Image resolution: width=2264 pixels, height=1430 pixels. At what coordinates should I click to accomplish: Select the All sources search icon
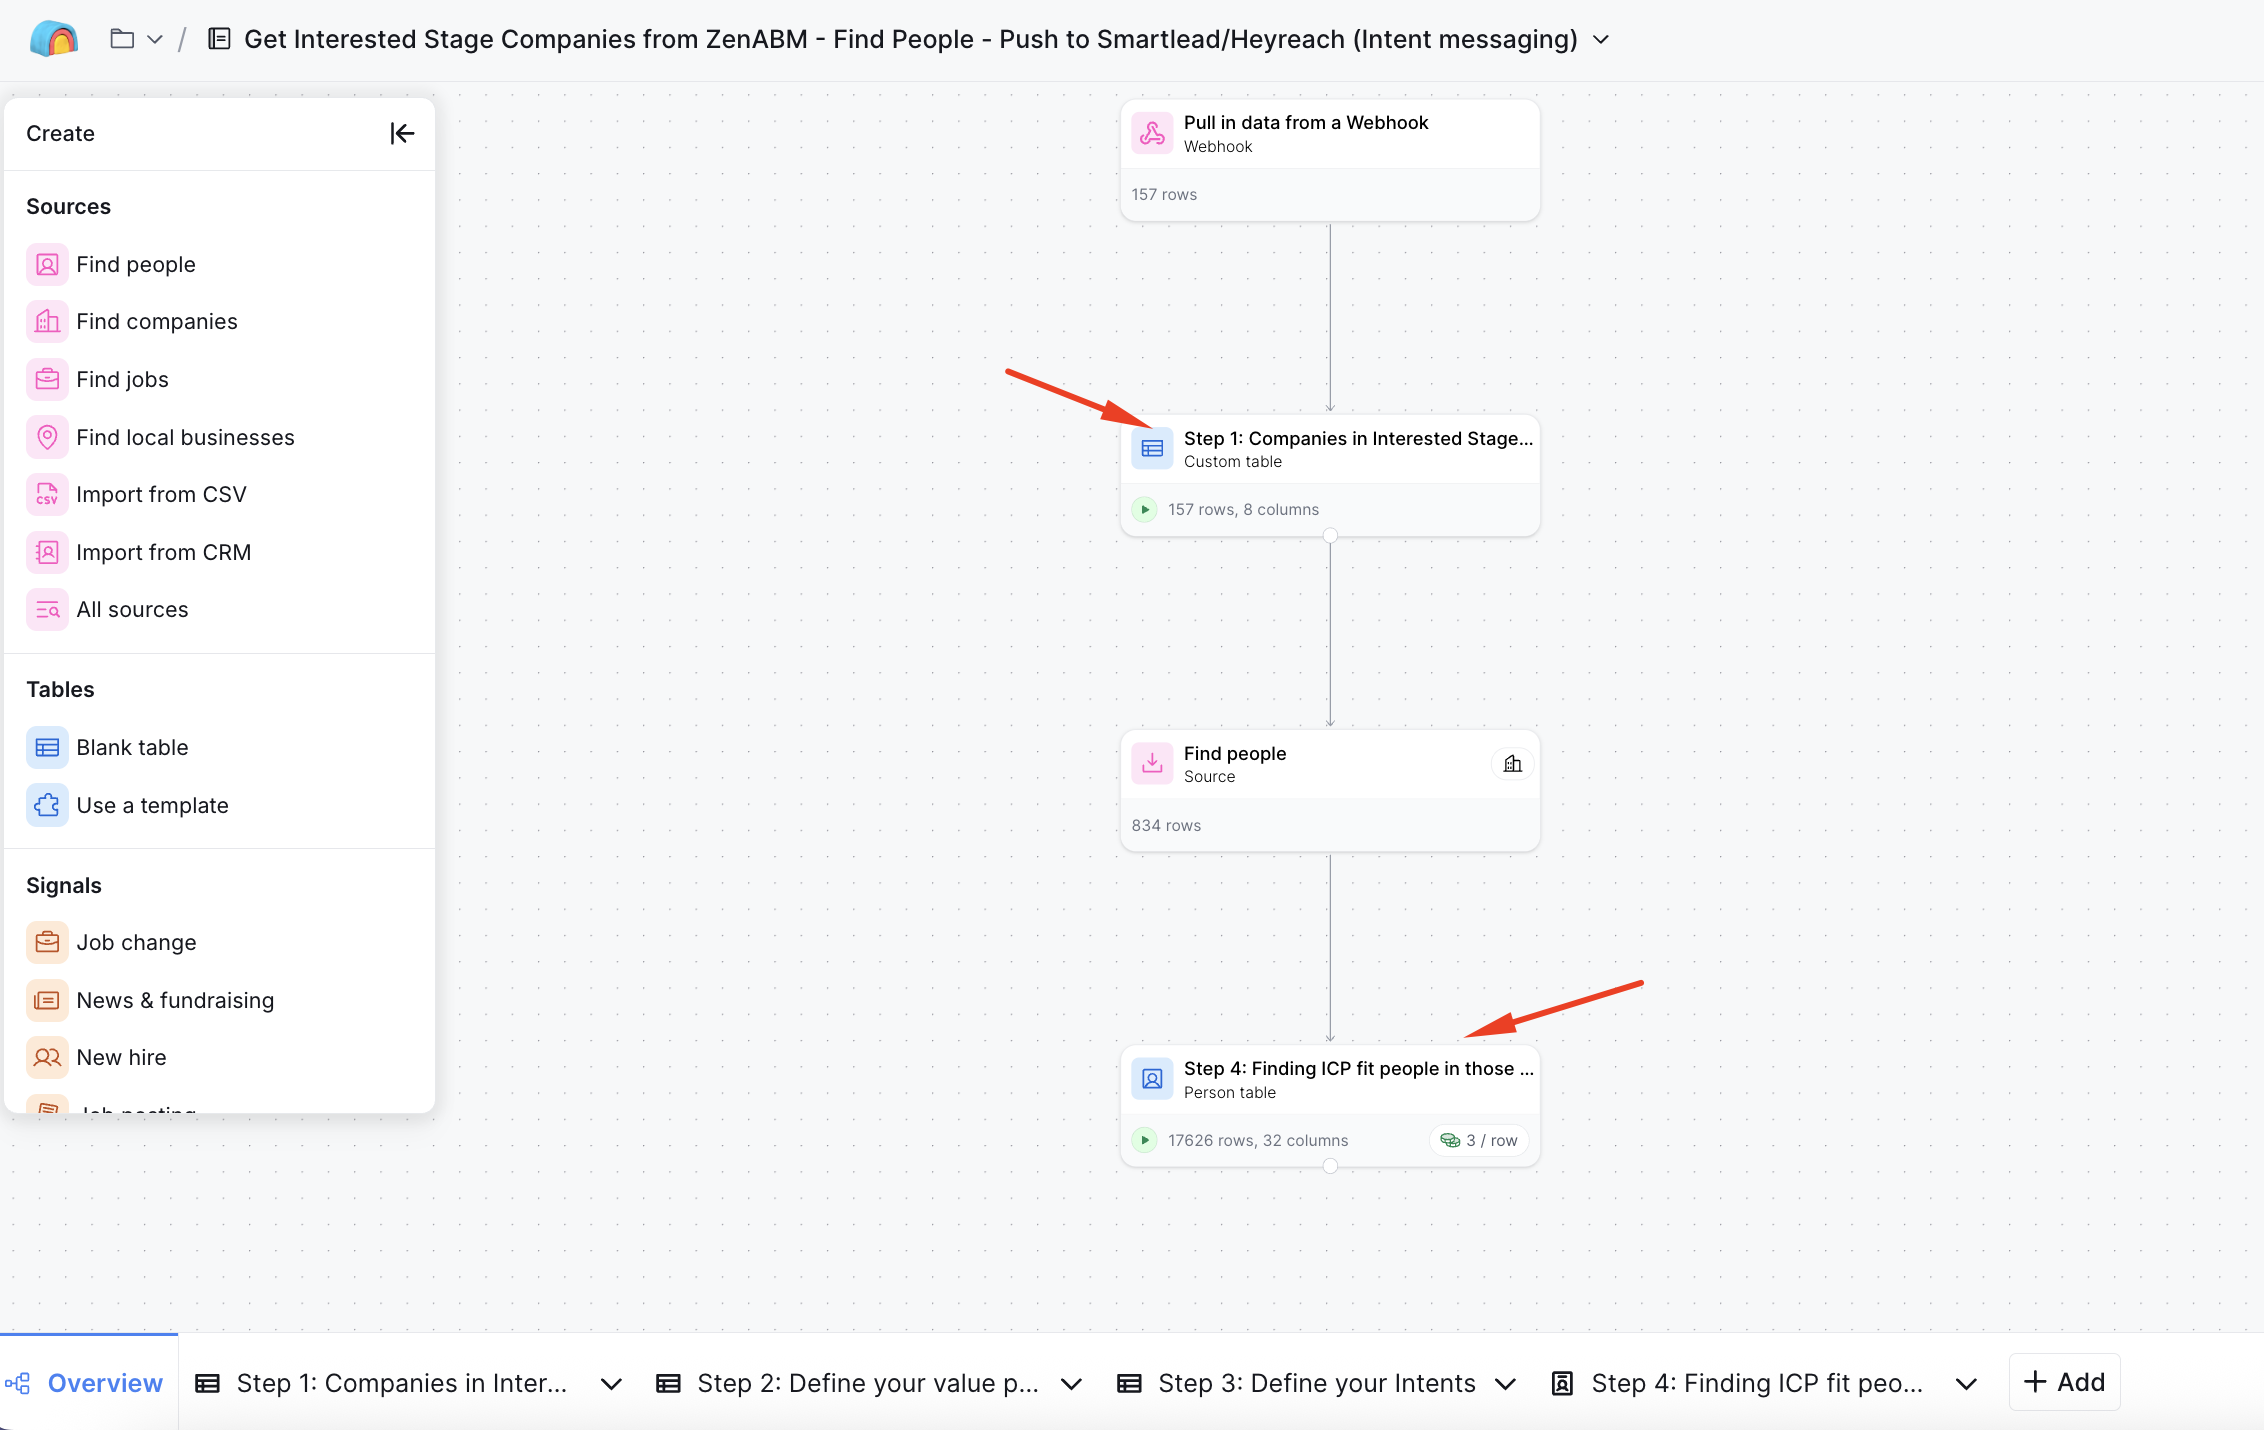(x=46, y=609)
